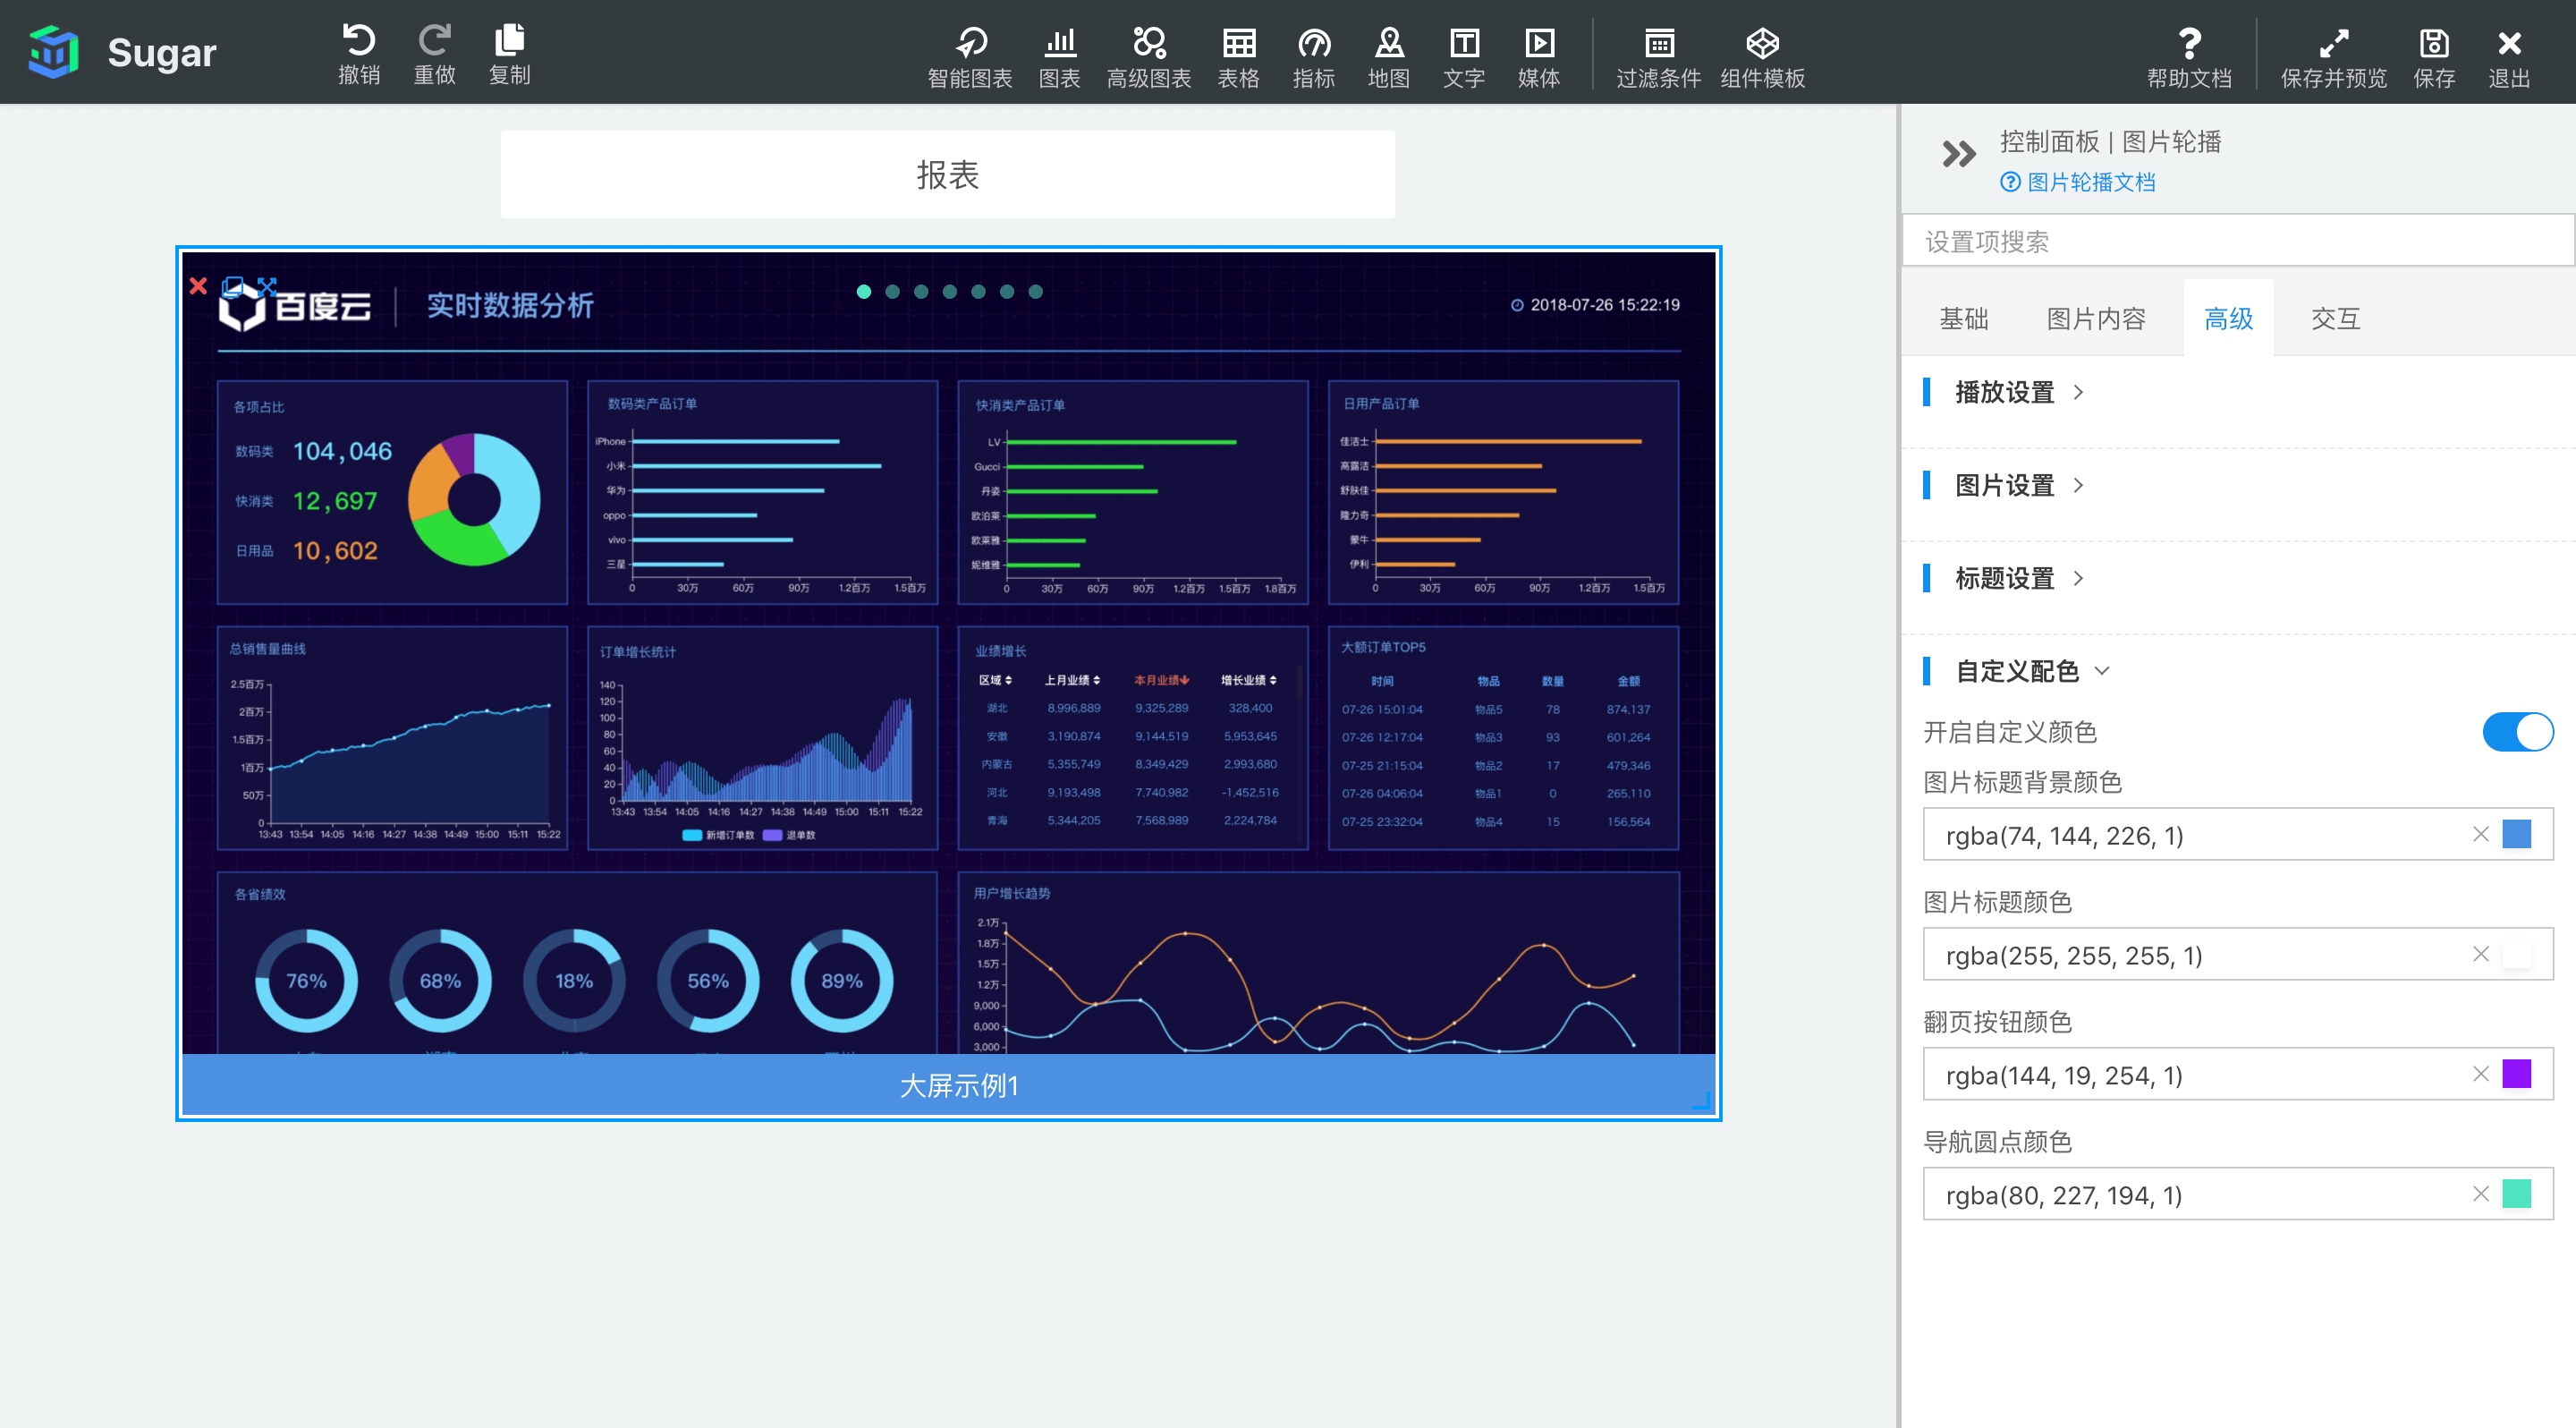Click the dashboard carousel image
Viewport: 2576px width, 1428px height.
point(948,652)
